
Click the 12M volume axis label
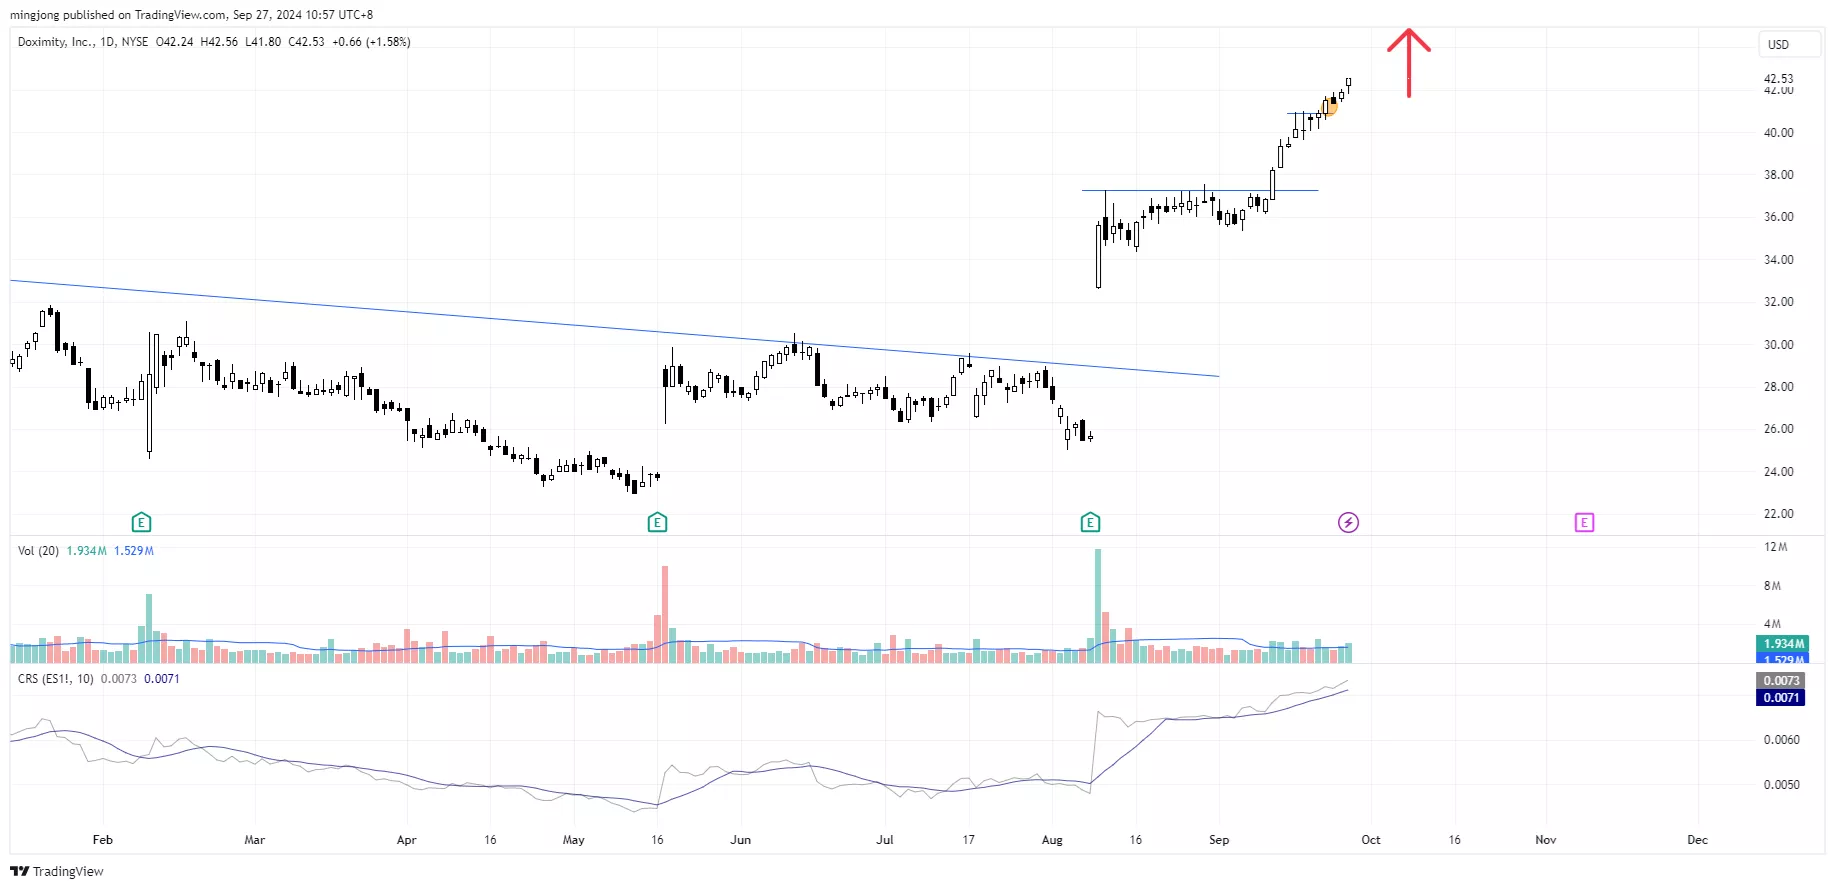click(x=1775, y=547)
